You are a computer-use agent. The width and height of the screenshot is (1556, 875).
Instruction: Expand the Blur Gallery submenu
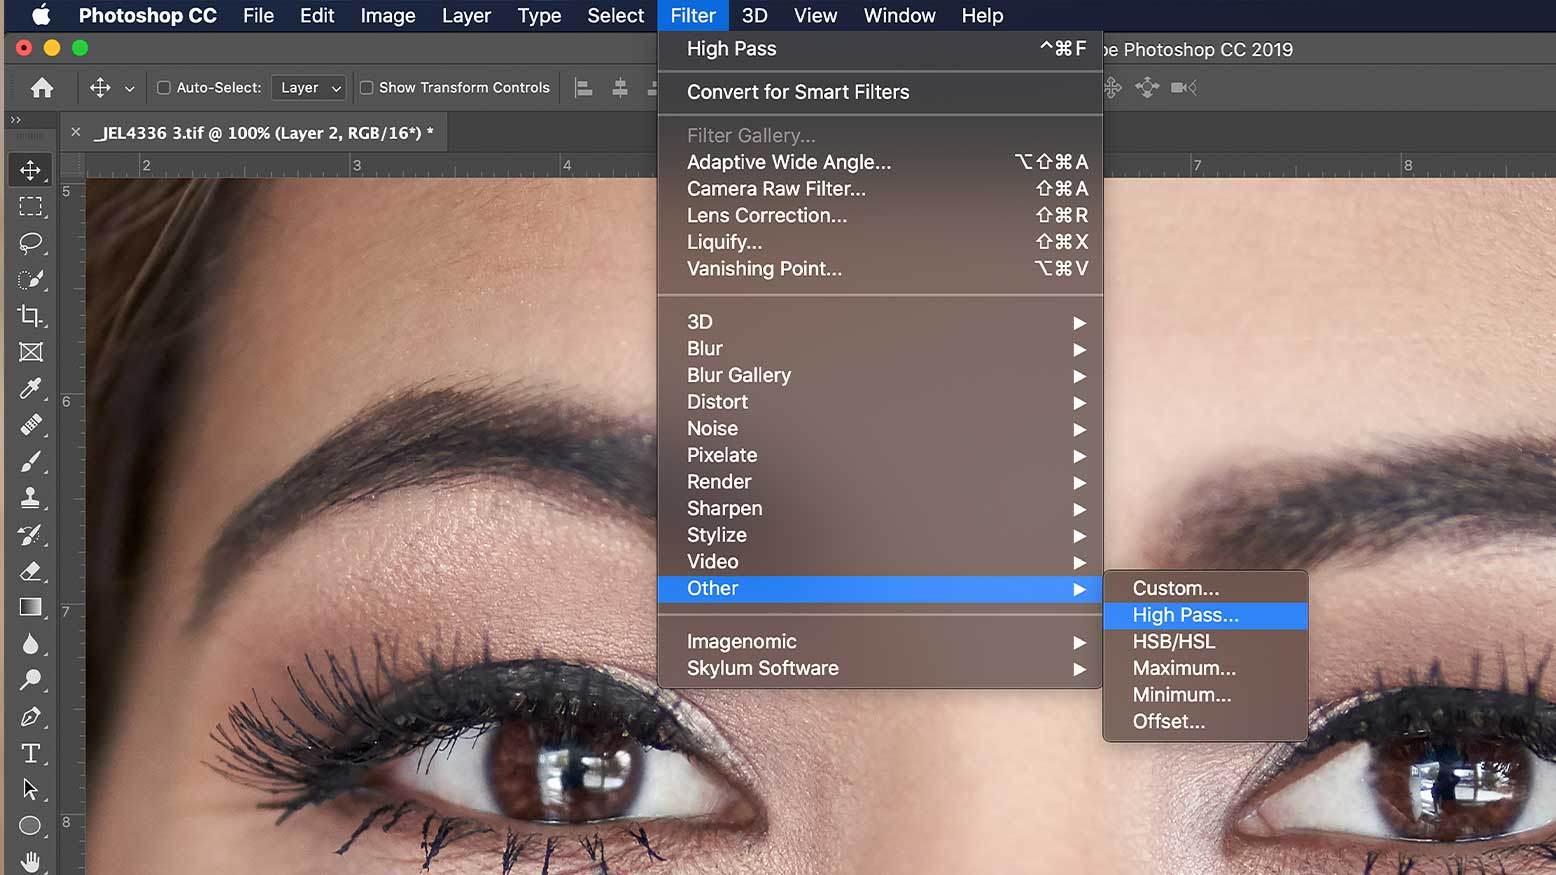pyautogui.click(x=880, y=375)
